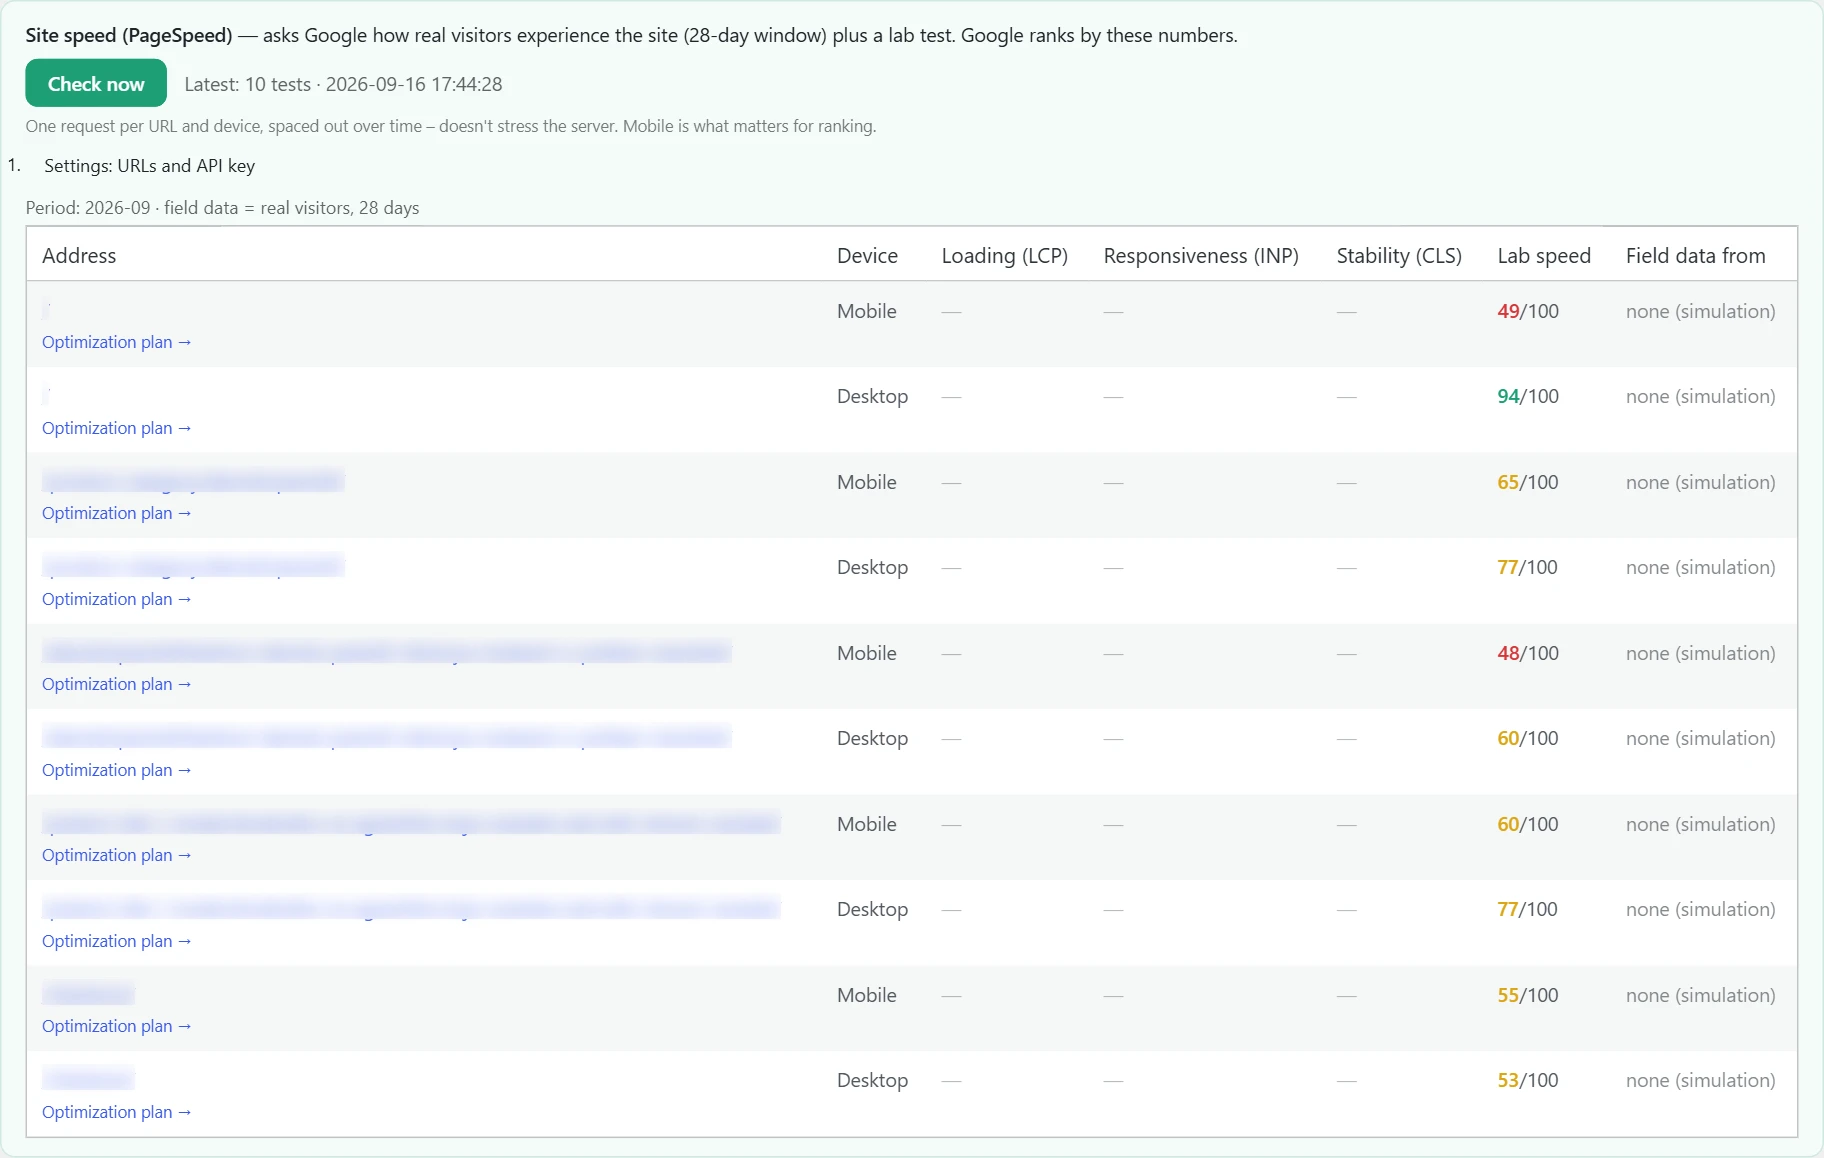This screenshot has width=1824, height=1158.
Task: Select the 53/100 lab speed score
Action: 1528,1080
